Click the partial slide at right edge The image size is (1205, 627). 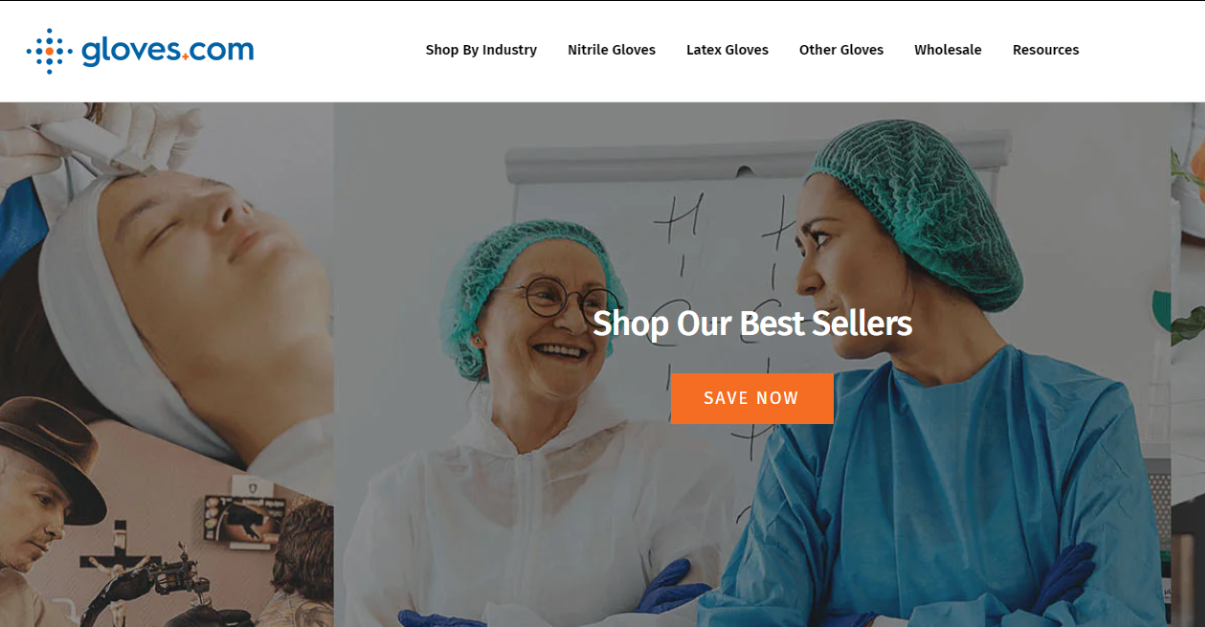click(x=1188, y=364)
